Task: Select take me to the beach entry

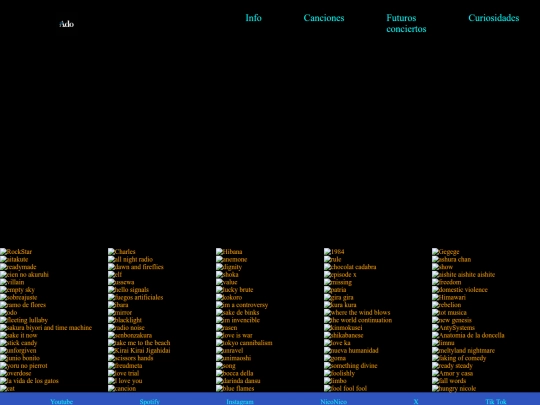Action: point(139,343)
